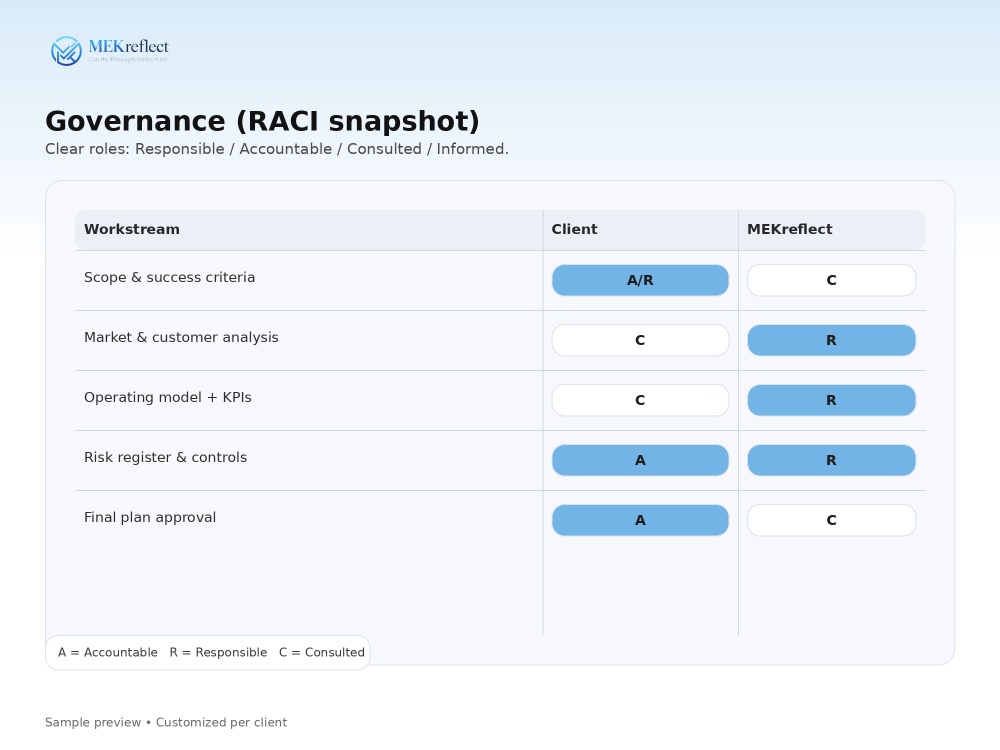
Task: Click the MEKreflect R pill for Risk register & controls
Action: [832, 460]
